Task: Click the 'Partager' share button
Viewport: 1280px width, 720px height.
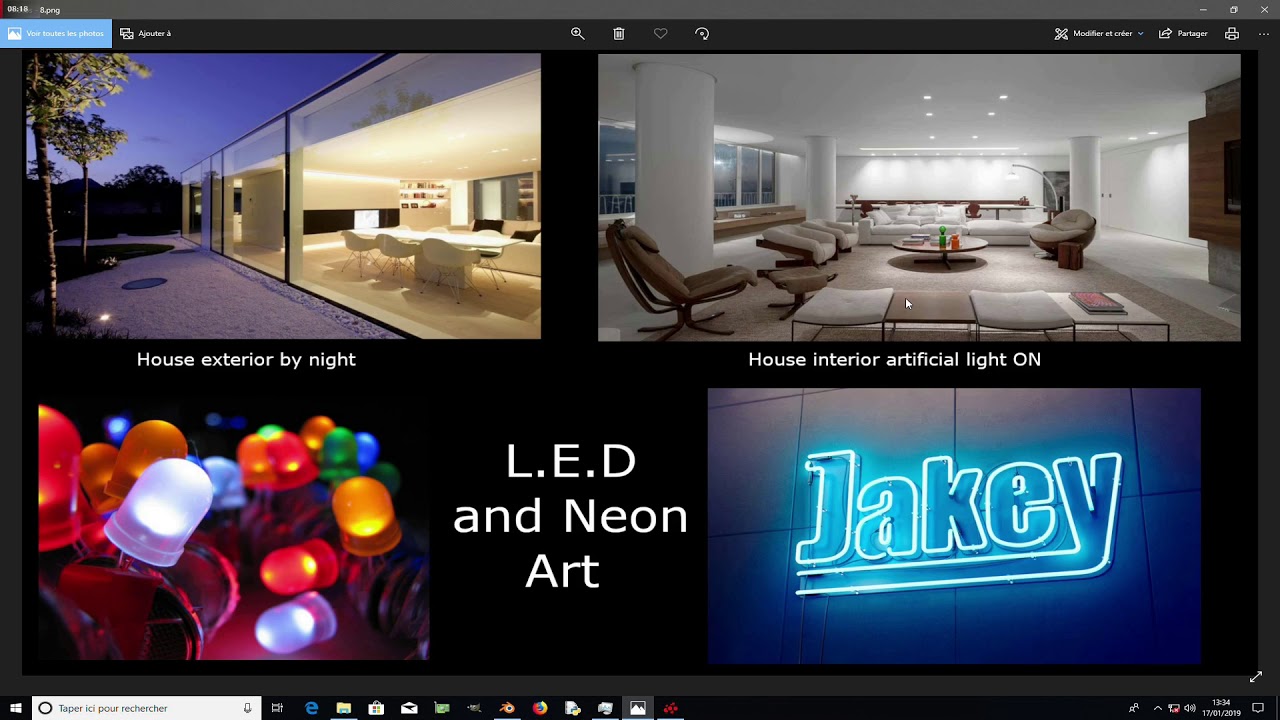Action: click(1184, 33)
